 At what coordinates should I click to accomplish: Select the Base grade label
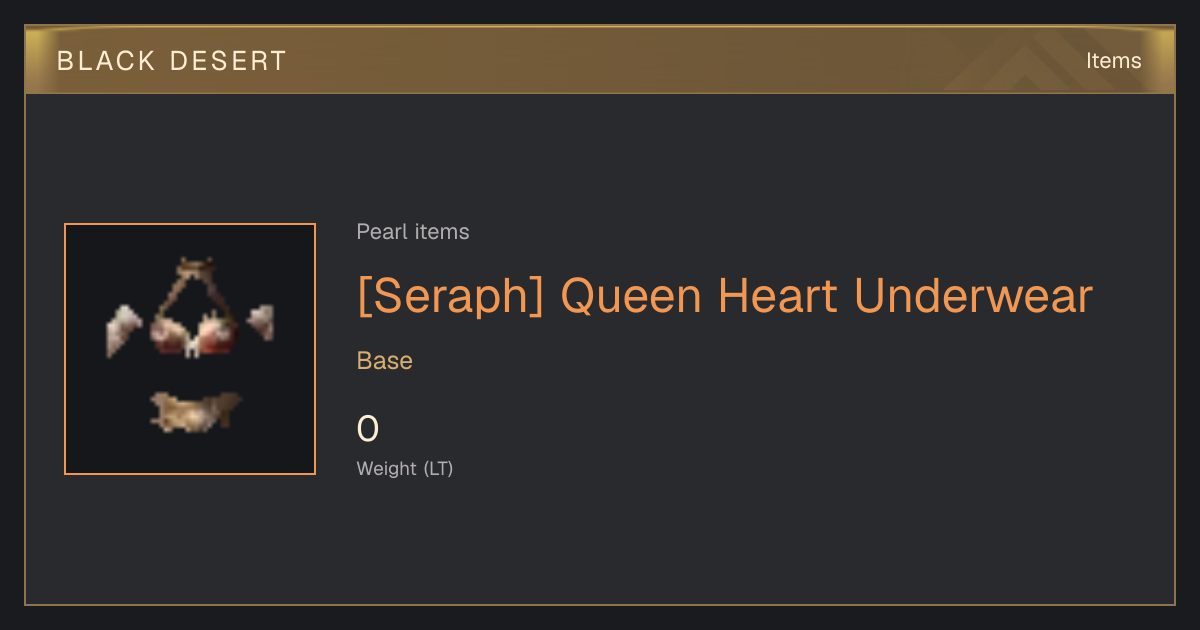[385, 361]
